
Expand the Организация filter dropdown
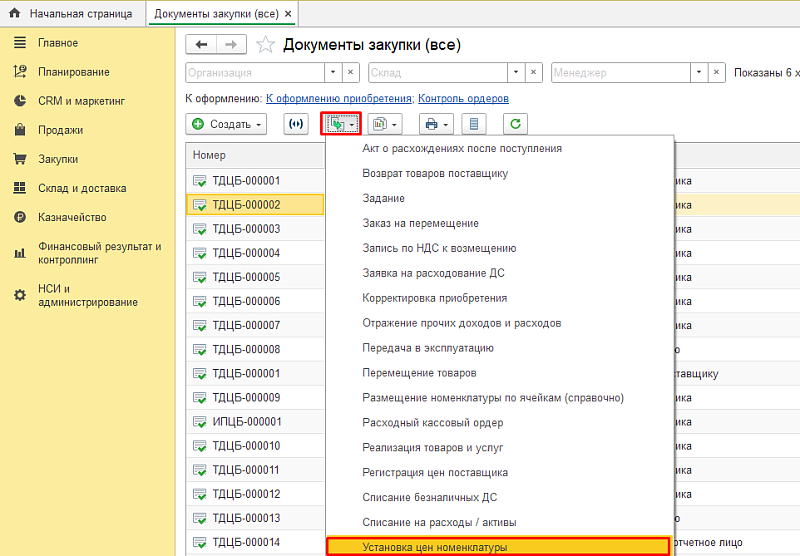(x=331, y=73)
